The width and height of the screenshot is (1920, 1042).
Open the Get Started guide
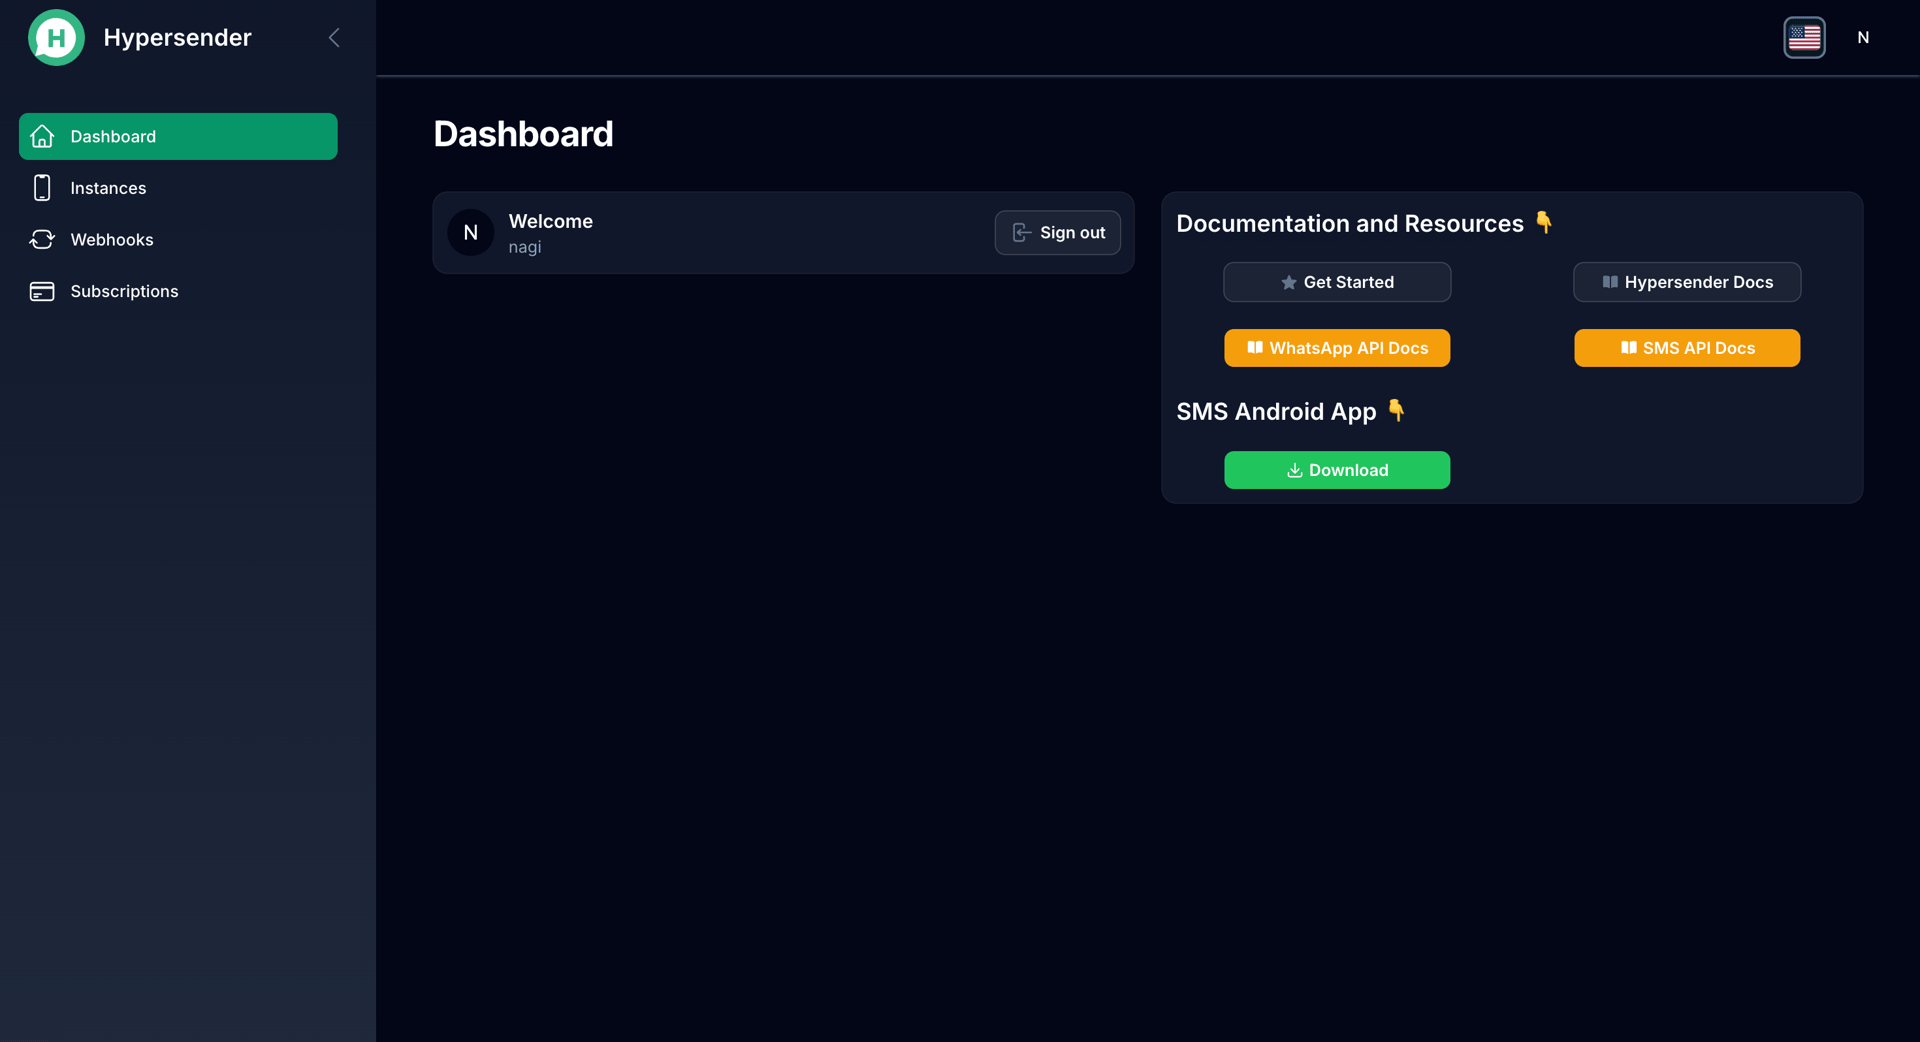[x=1337, y=282]
